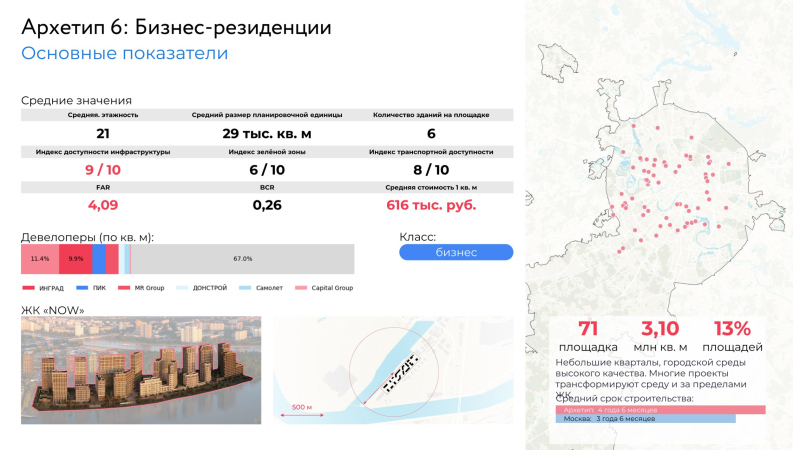Click the 9 / 10 infrastructure index value
Viewport: 793px width, 450px height.
[103, 170]
